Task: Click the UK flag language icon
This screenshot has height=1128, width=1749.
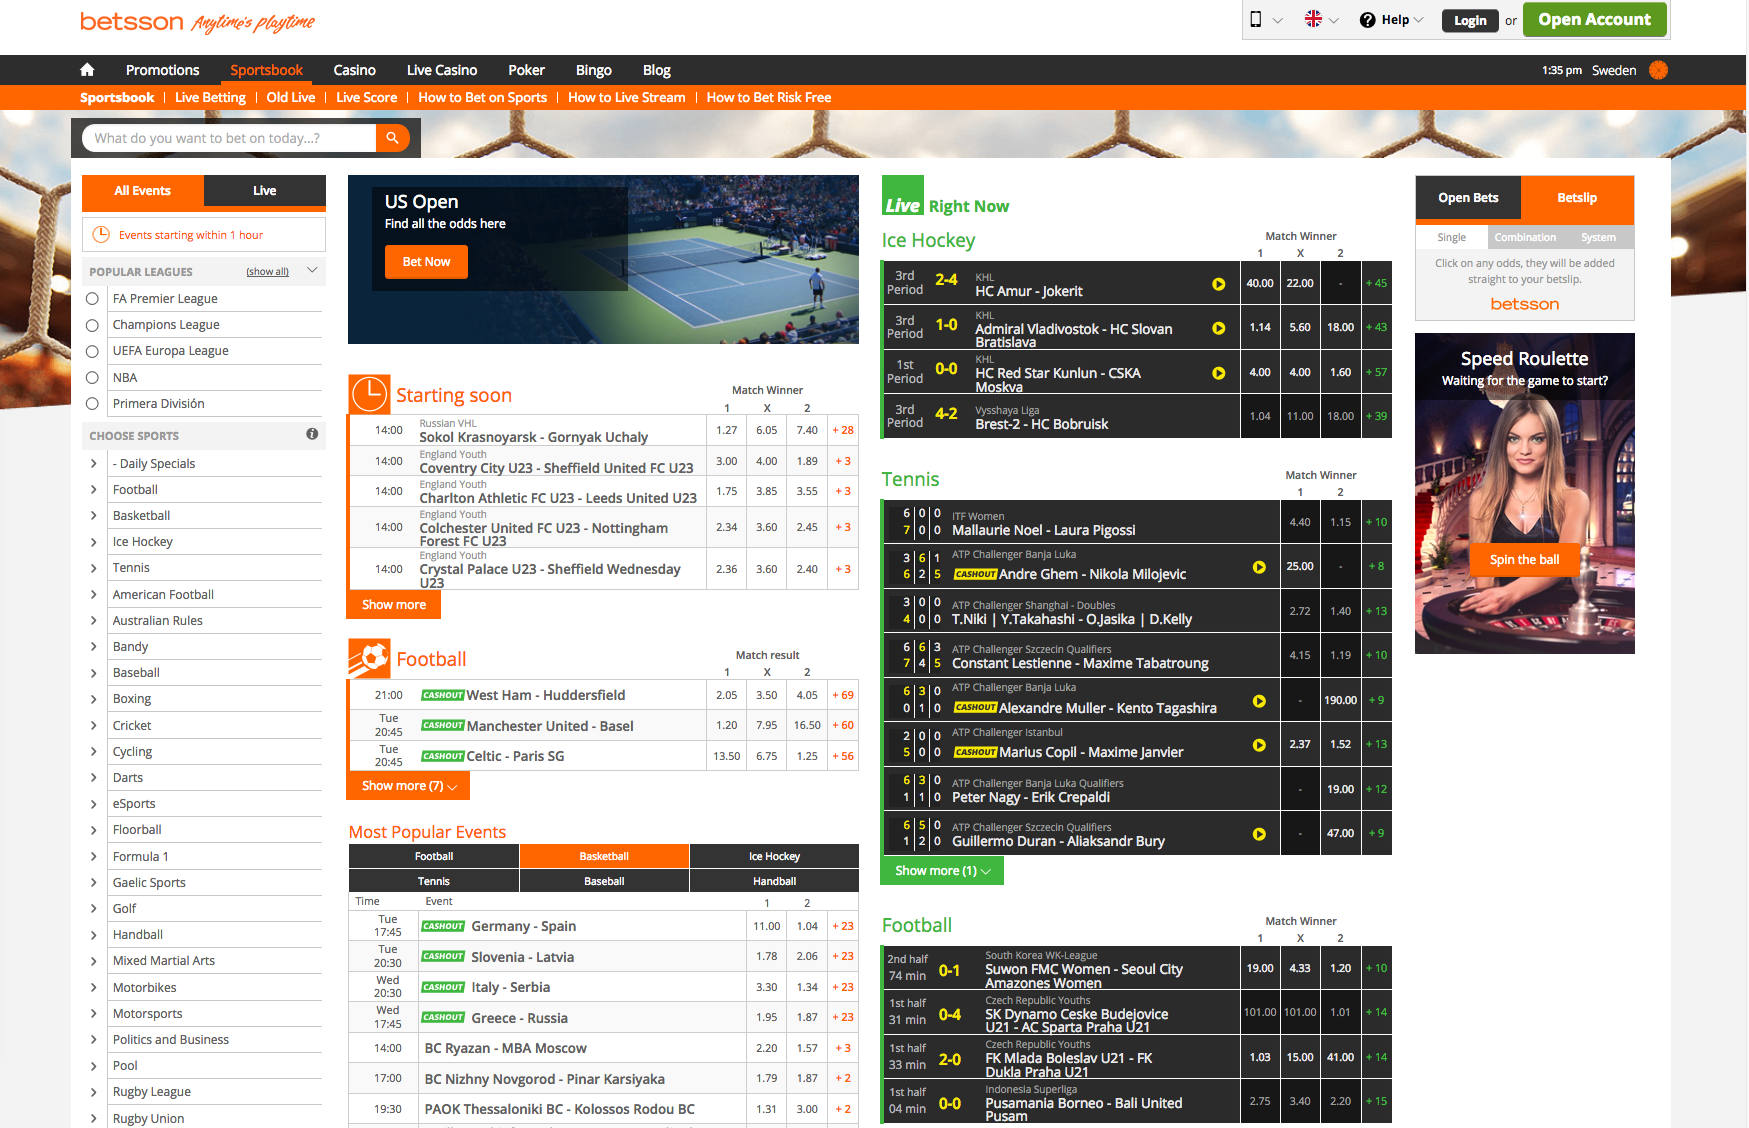Action: (1313, 19)
